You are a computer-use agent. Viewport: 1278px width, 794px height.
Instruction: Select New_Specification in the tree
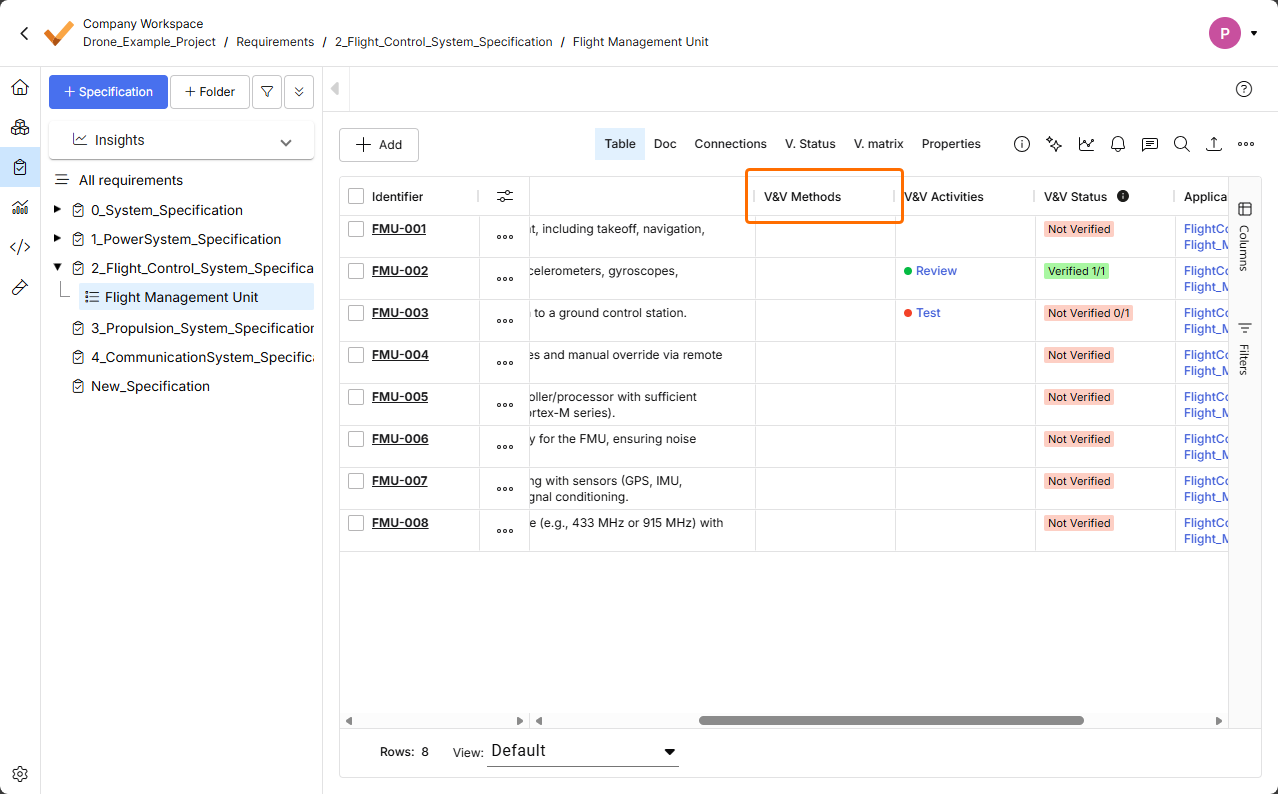pos(150,386)
